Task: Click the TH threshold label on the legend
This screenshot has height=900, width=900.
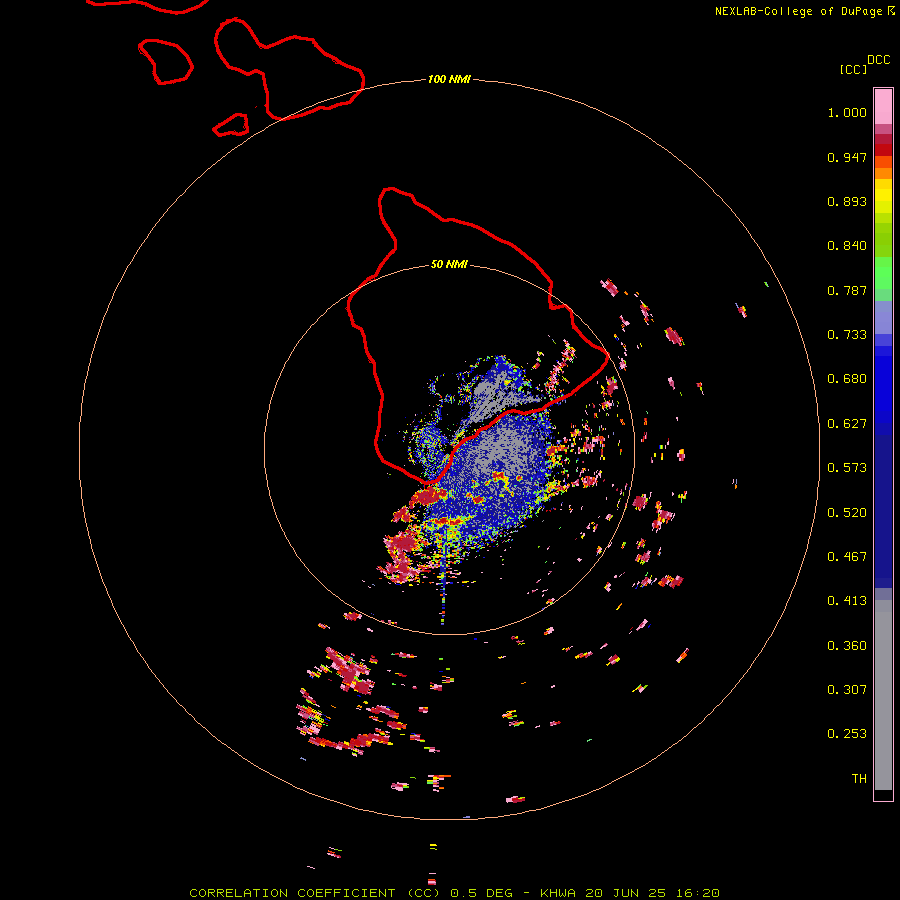Action: pyautogui.click(x=859, y=779)
